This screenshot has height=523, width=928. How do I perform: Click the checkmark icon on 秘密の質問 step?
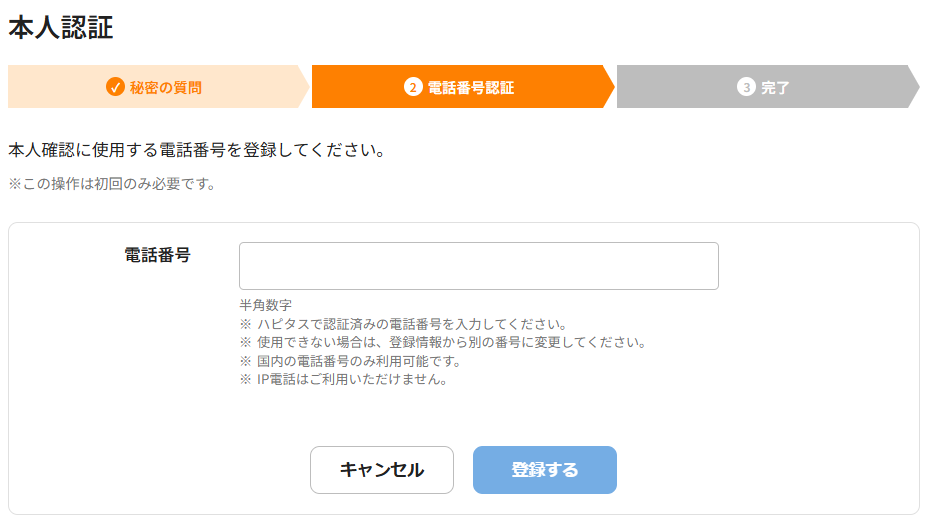tap(115, 87)
